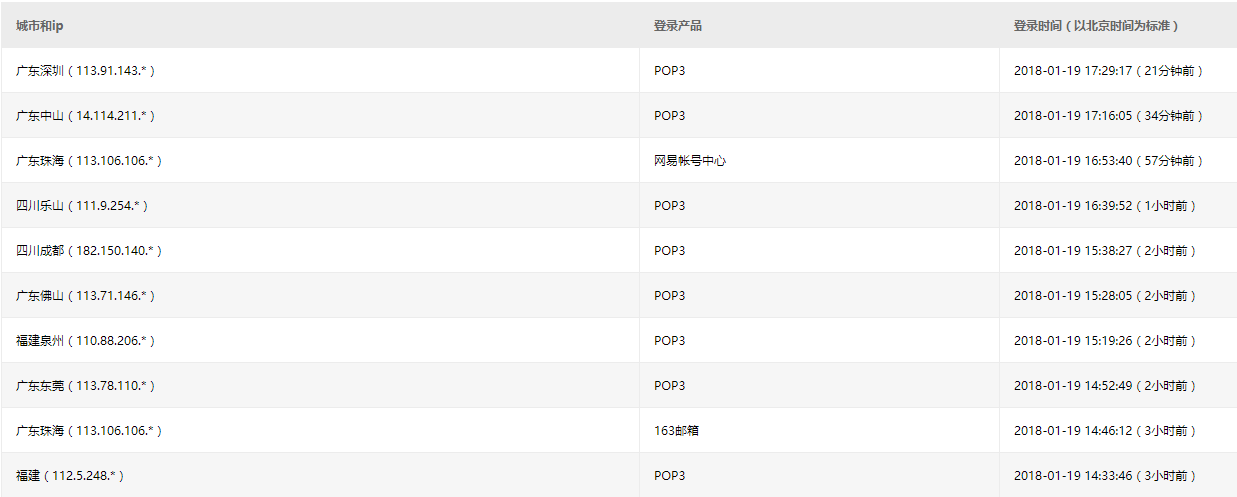The height and width of the screenshot is (497, 1237).
Task: Click the 登录产品 column header
Action: (x=678, y=25)
